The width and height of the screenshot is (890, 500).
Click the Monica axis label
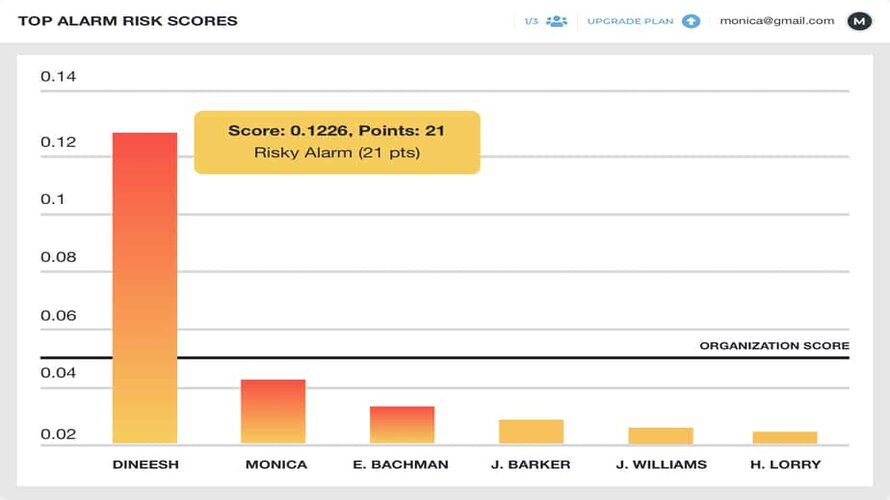[x=276, y=465]
